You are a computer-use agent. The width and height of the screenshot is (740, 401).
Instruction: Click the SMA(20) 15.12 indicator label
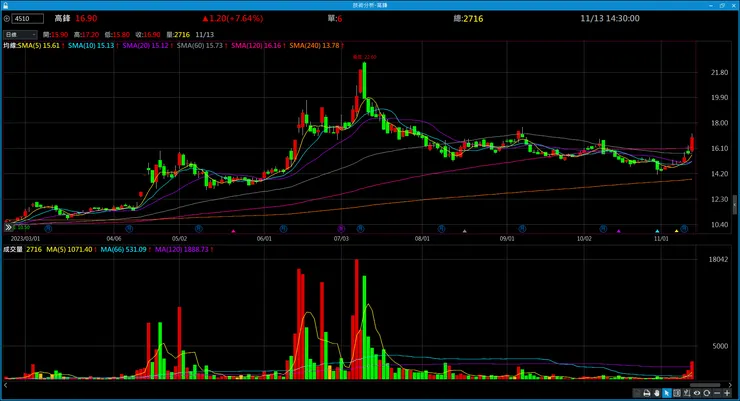147,45
